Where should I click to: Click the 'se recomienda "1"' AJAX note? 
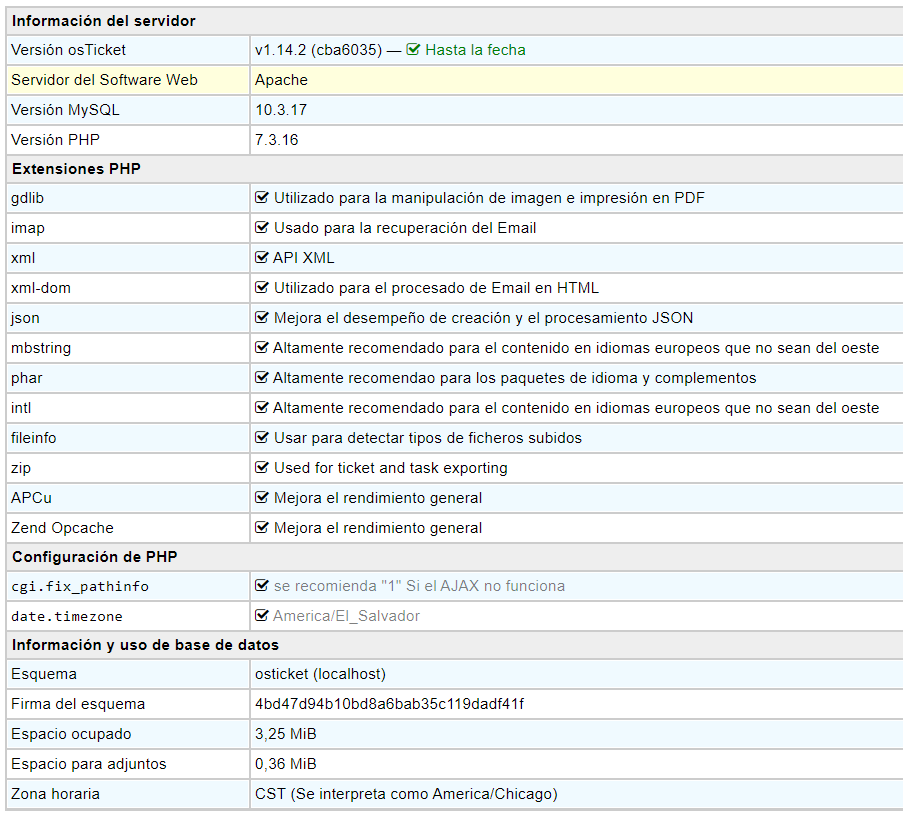coord(419,586)
